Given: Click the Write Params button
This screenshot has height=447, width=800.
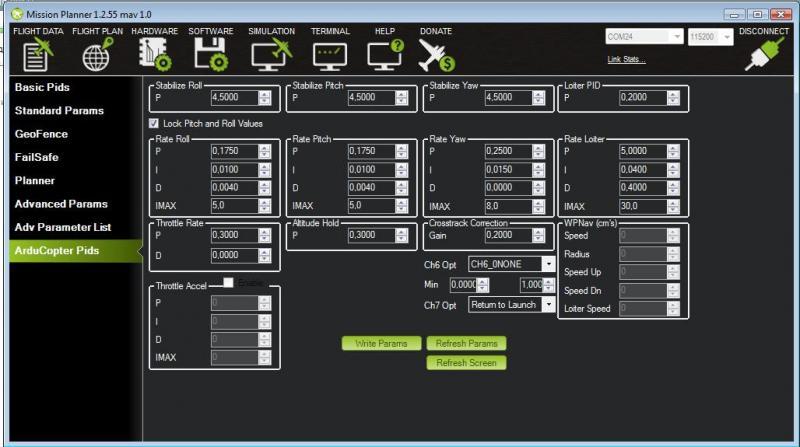Looking at the screenshot, I should click(x=381, y=343).
